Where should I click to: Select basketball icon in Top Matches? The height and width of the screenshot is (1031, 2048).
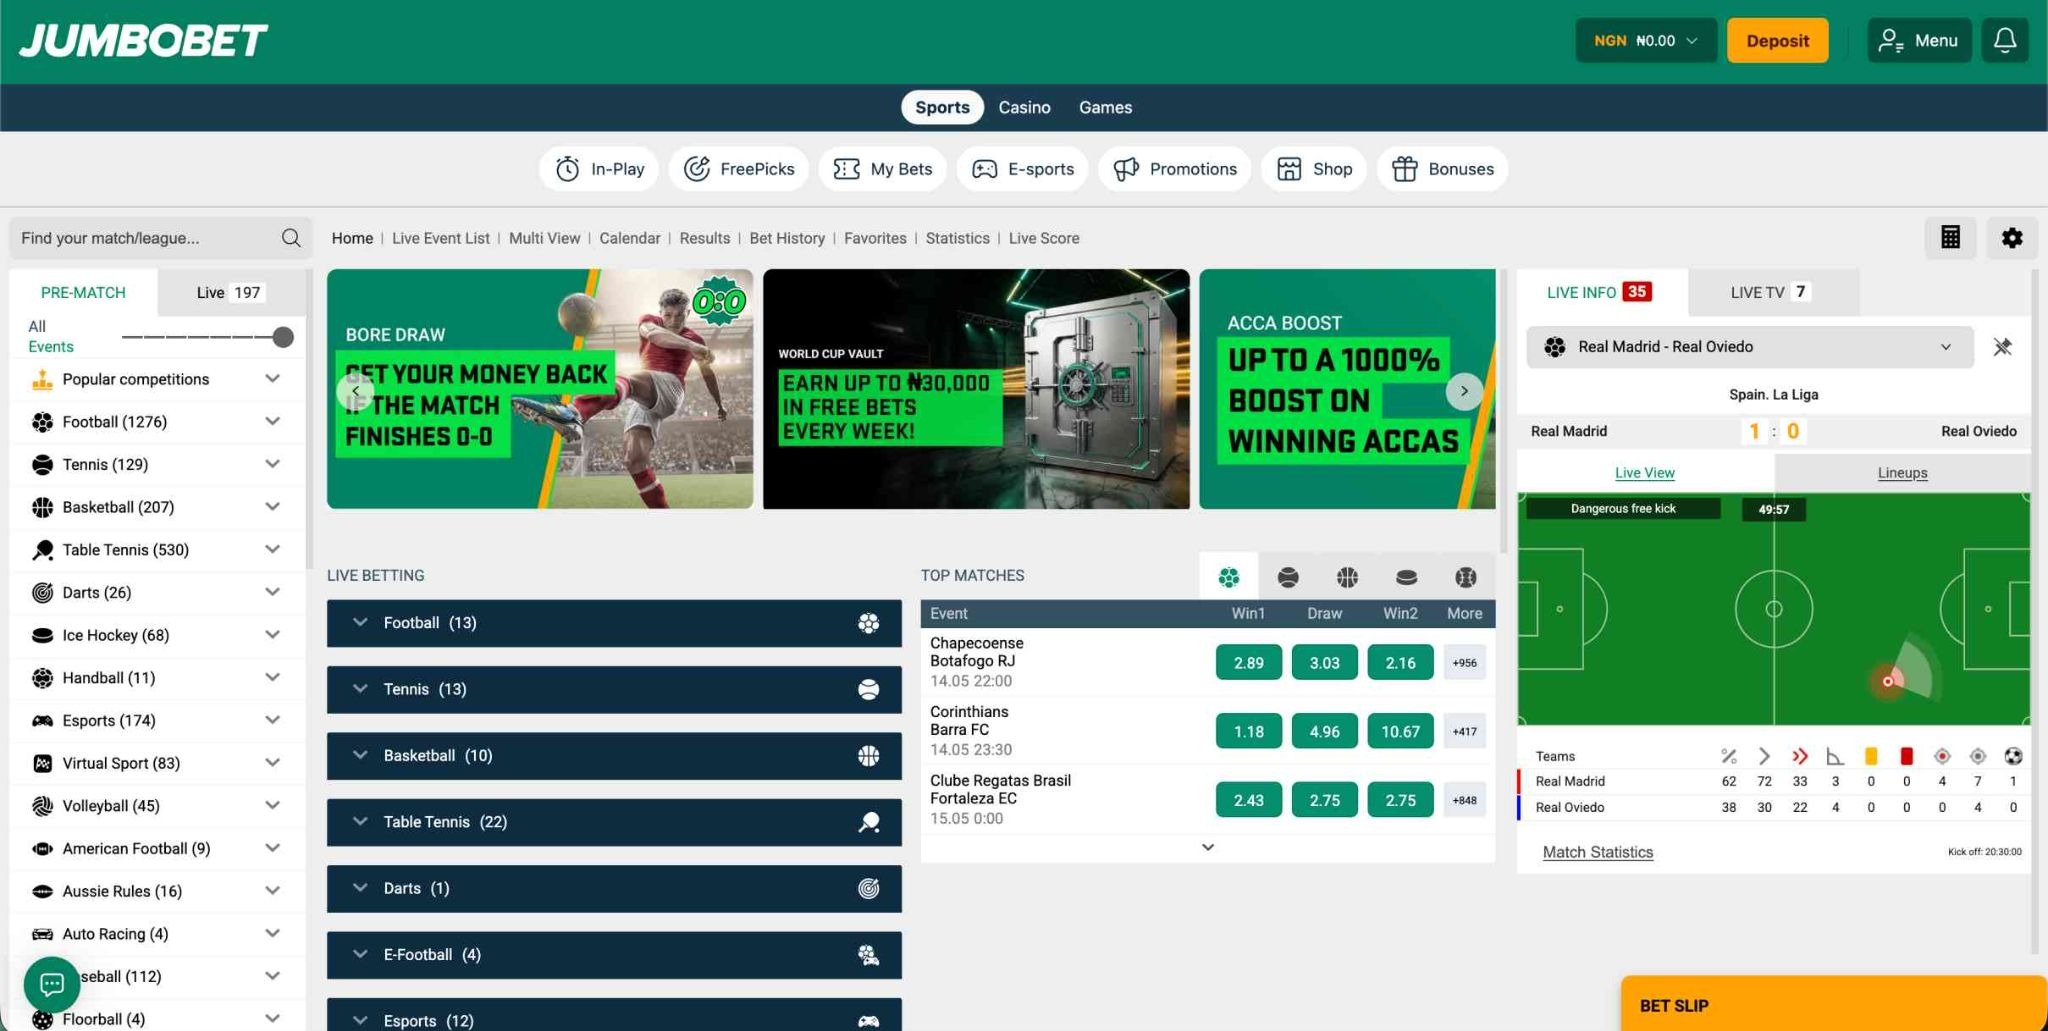pyautogui.click(x=1347, y=577)
